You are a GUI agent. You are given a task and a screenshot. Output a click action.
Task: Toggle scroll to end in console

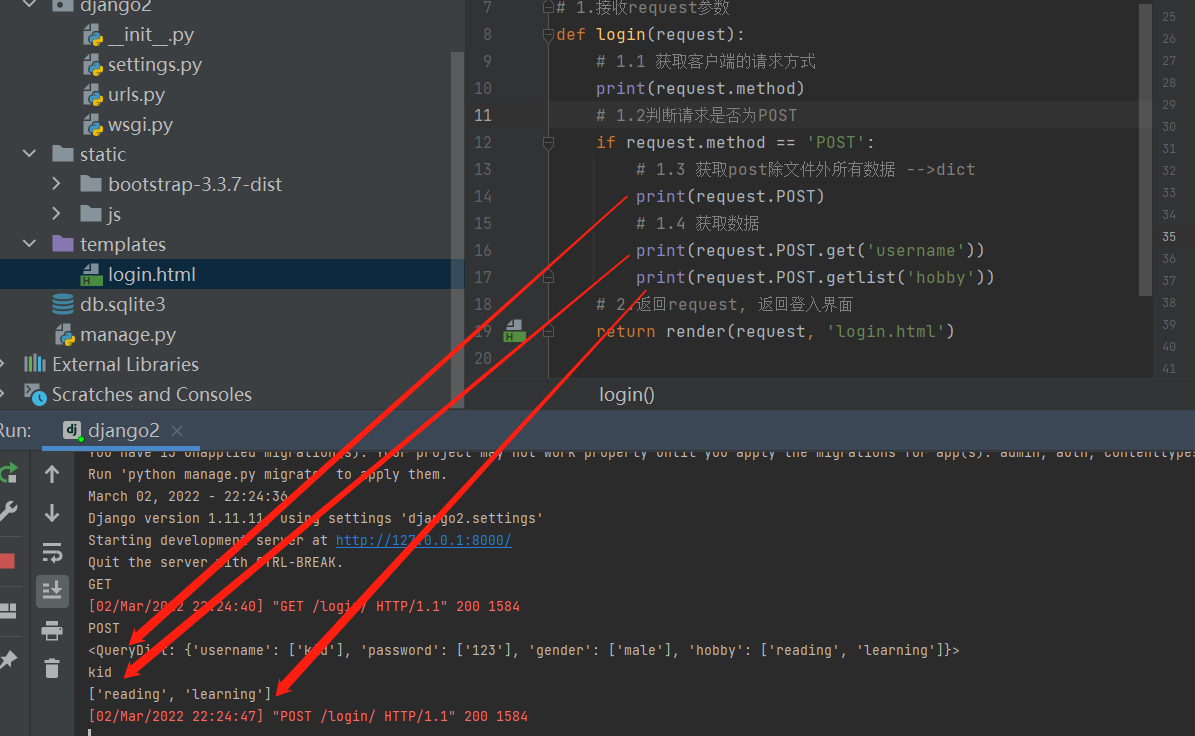pos(52,590)
